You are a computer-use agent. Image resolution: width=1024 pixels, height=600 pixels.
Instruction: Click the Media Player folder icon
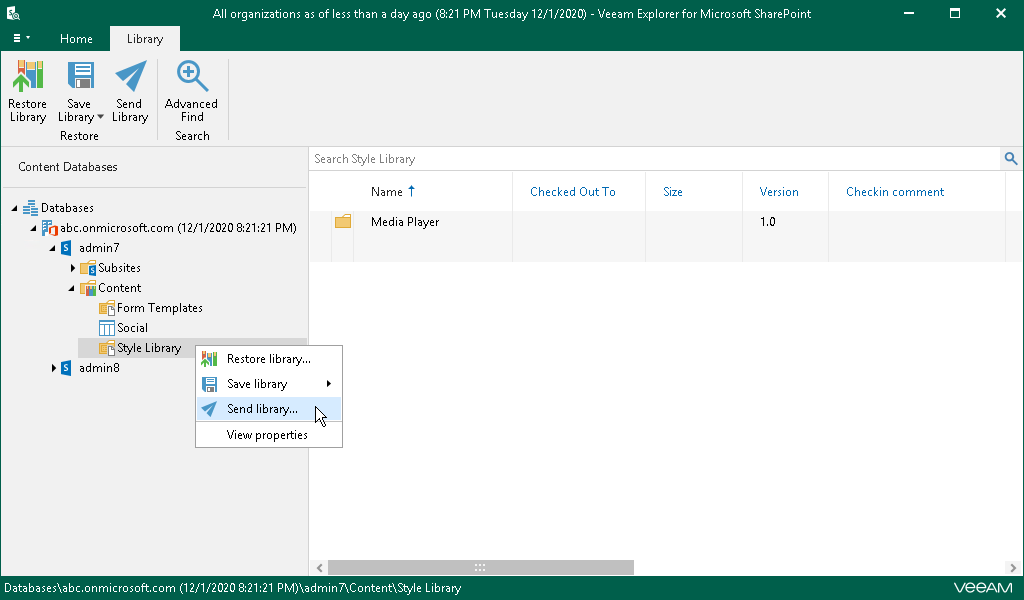coord(343,222)
